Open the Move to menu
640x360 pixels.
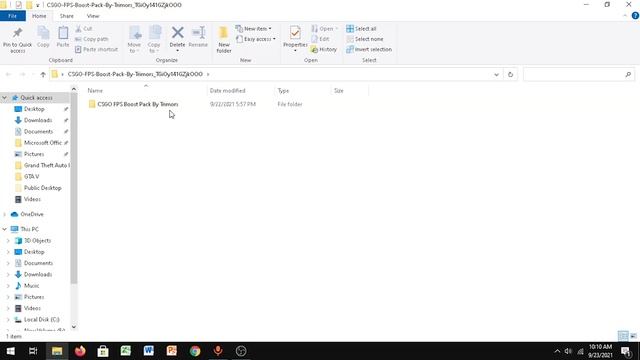click(x=134, y=40)
